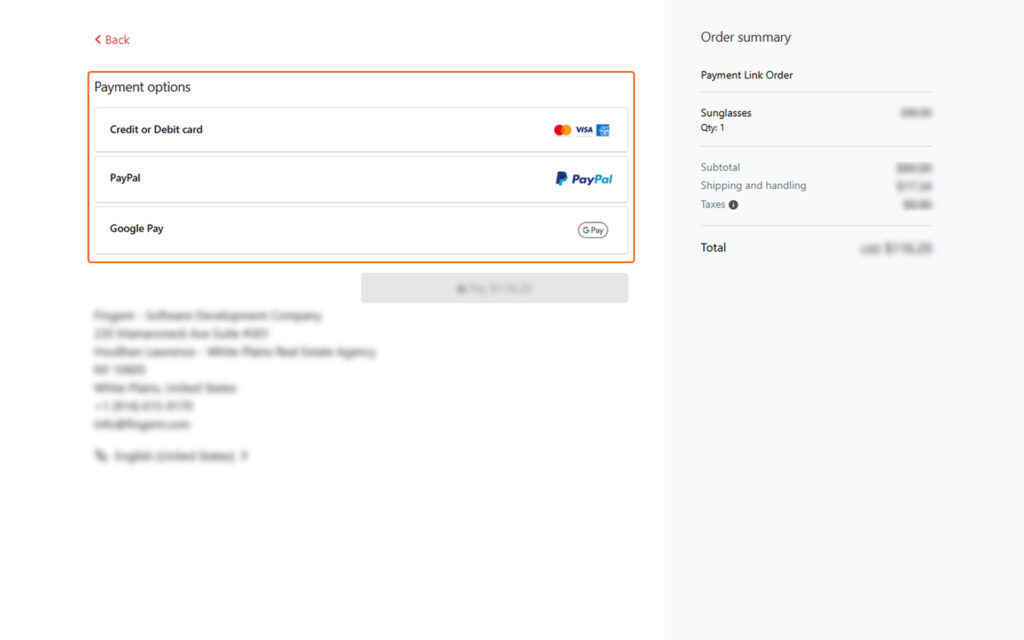Click the Order summary heading

(x=745, y=37)
